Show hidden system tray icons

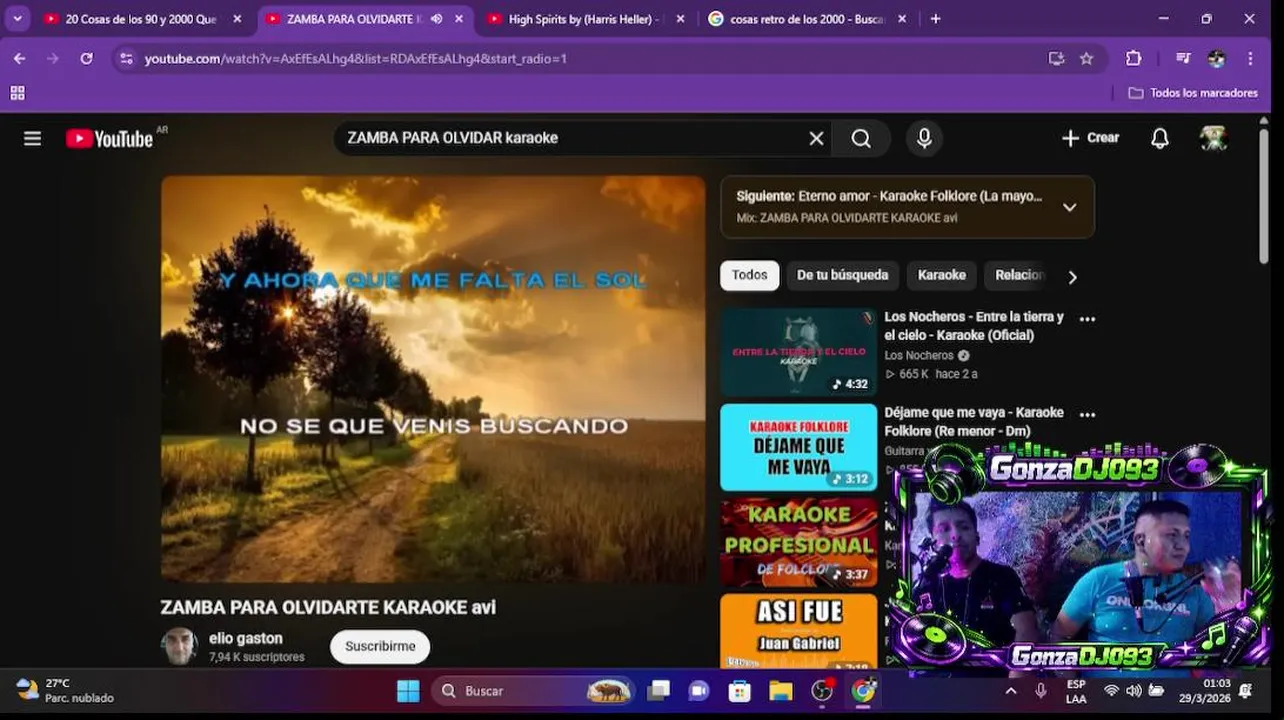(x=1010, y=691)
